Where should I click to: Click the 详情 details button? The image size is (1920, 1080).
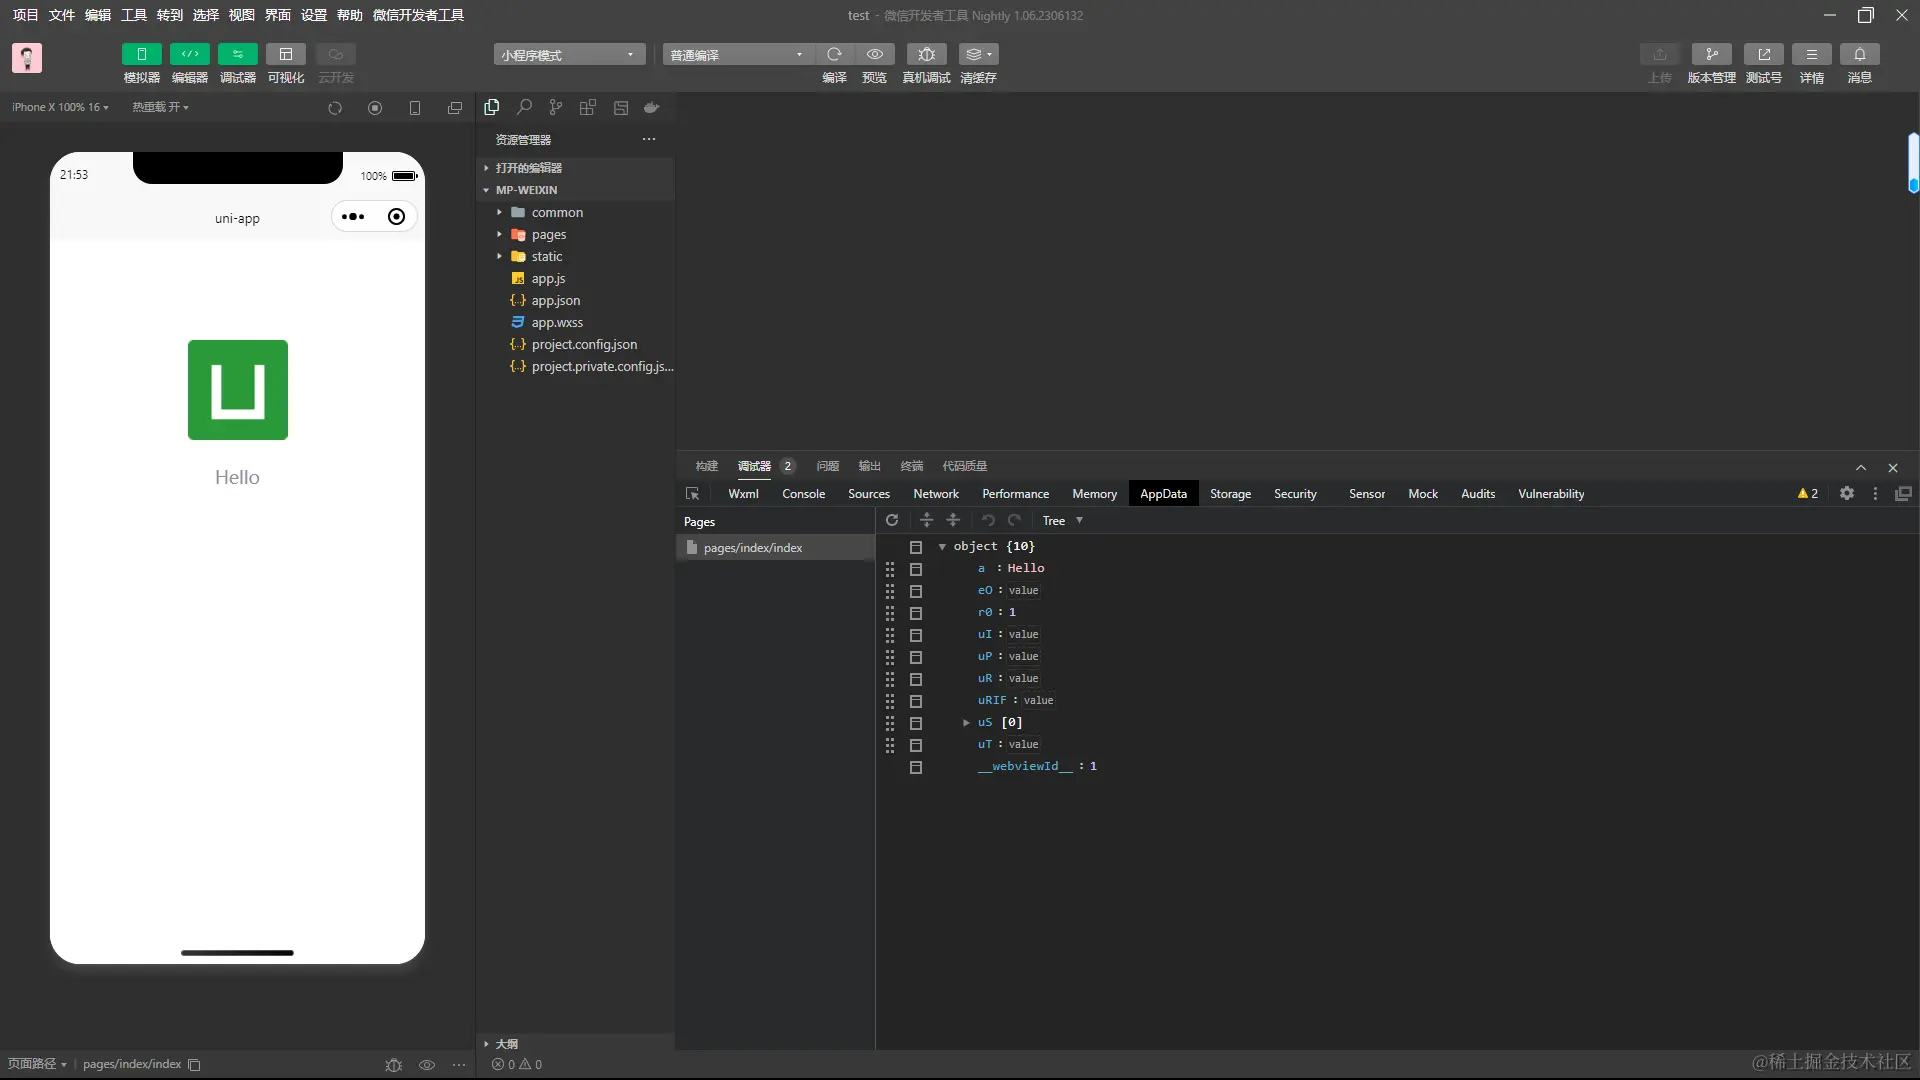coord(1811,54)
